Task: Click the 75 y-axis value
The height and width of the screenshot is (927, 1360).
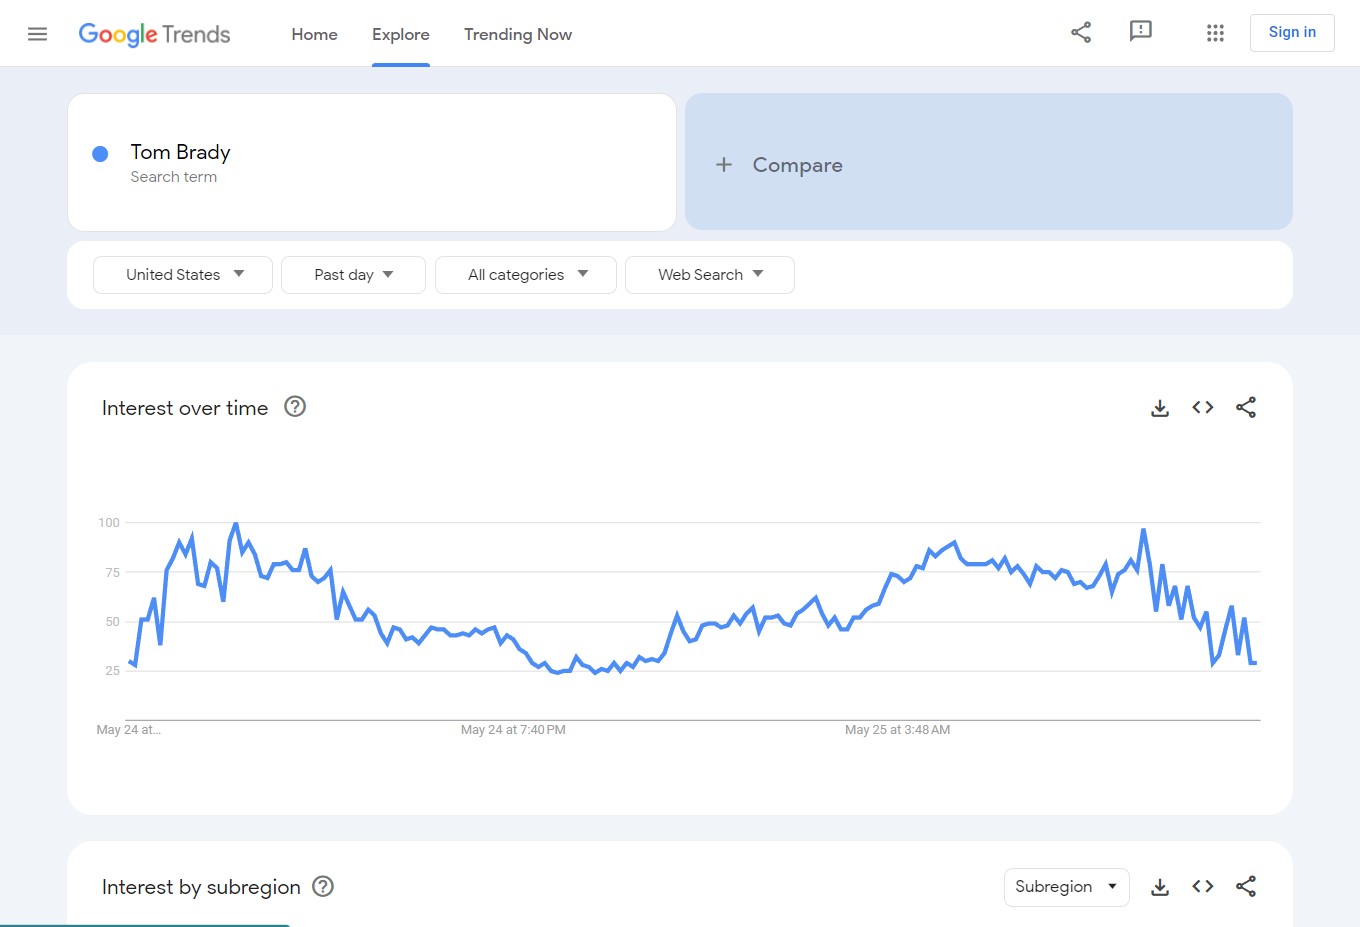Action: click(x=112, y=573)
